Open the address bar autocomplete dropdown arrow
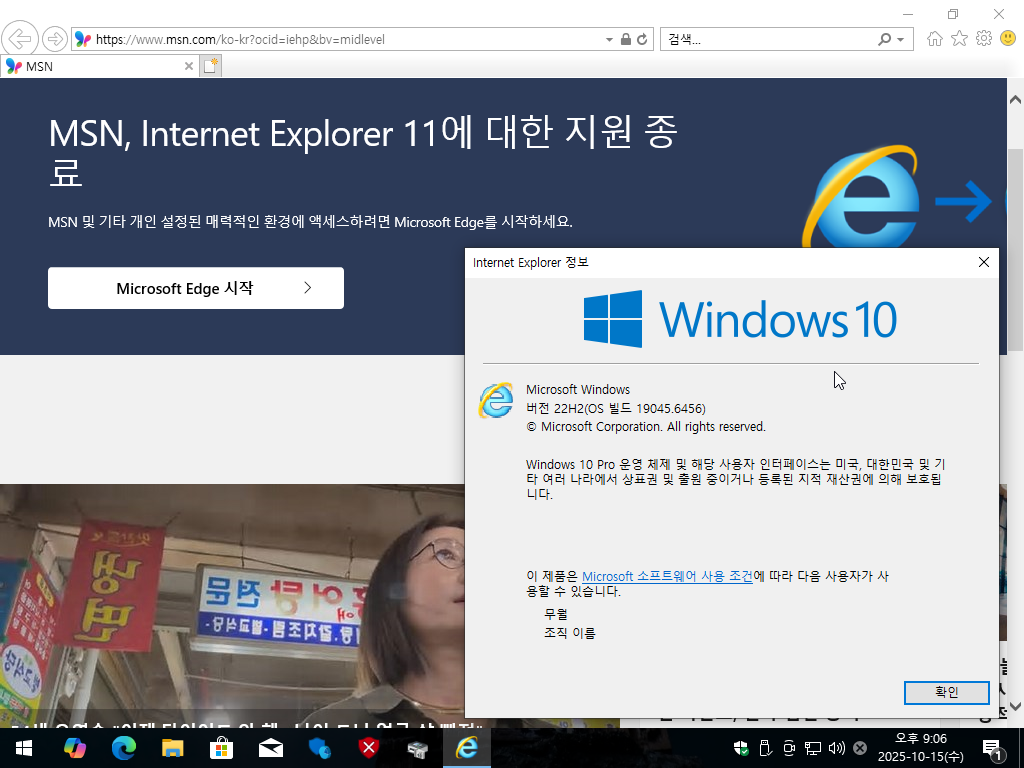 pos(609,40)
